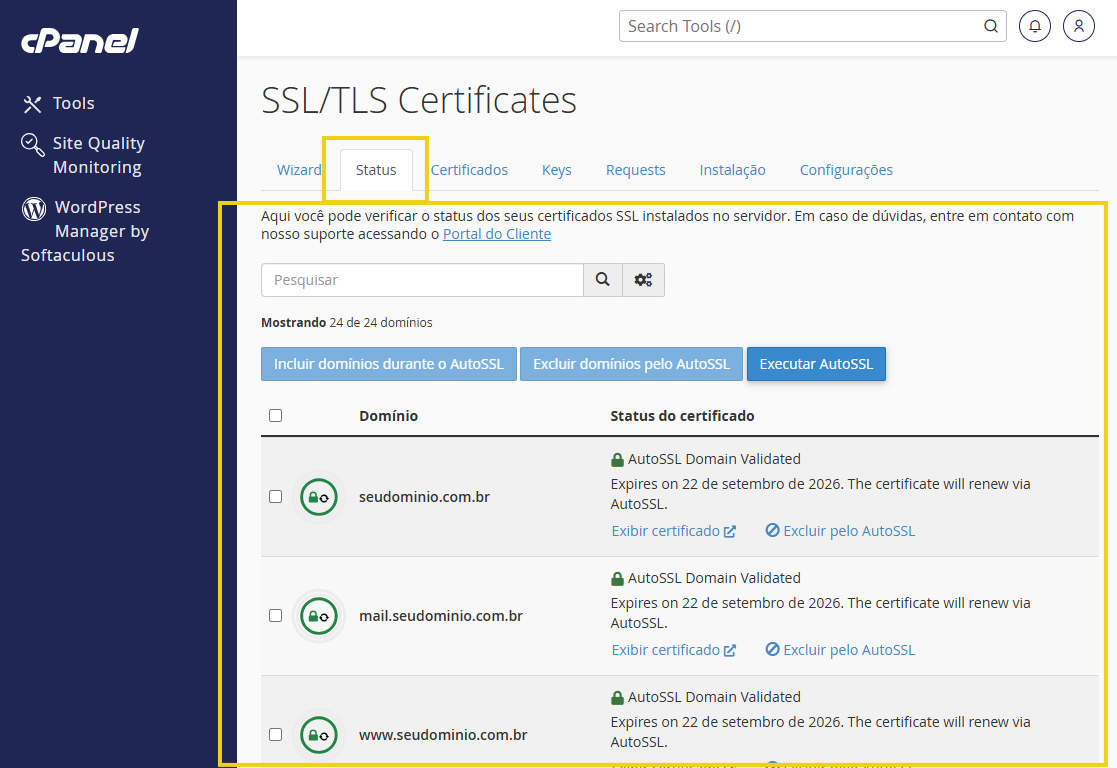Click the lock status icon for www.seudominio.com.br
The height and width of the screenshot is (768, 1117).
318,735
